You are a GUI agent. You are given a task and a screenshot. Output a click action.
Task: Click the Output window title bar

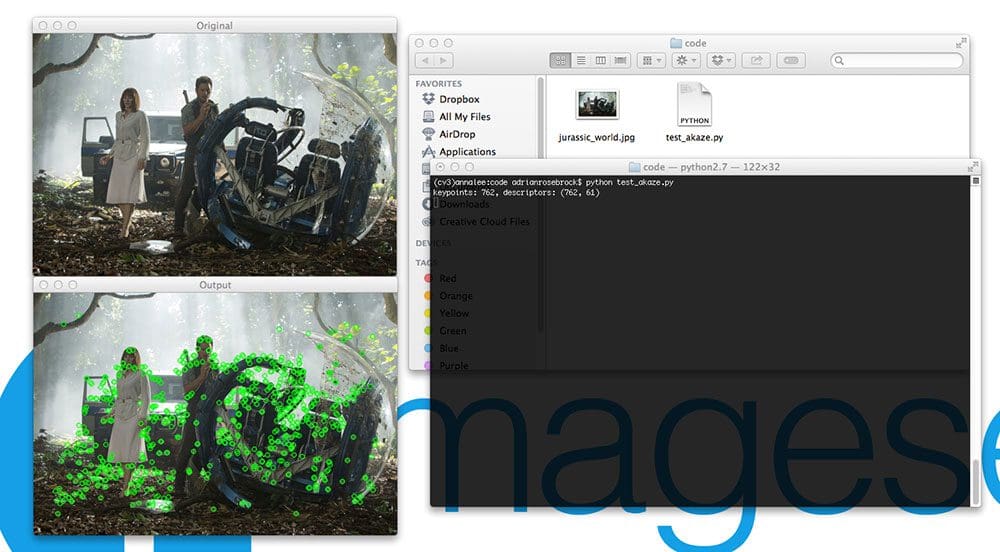(215, 285)
